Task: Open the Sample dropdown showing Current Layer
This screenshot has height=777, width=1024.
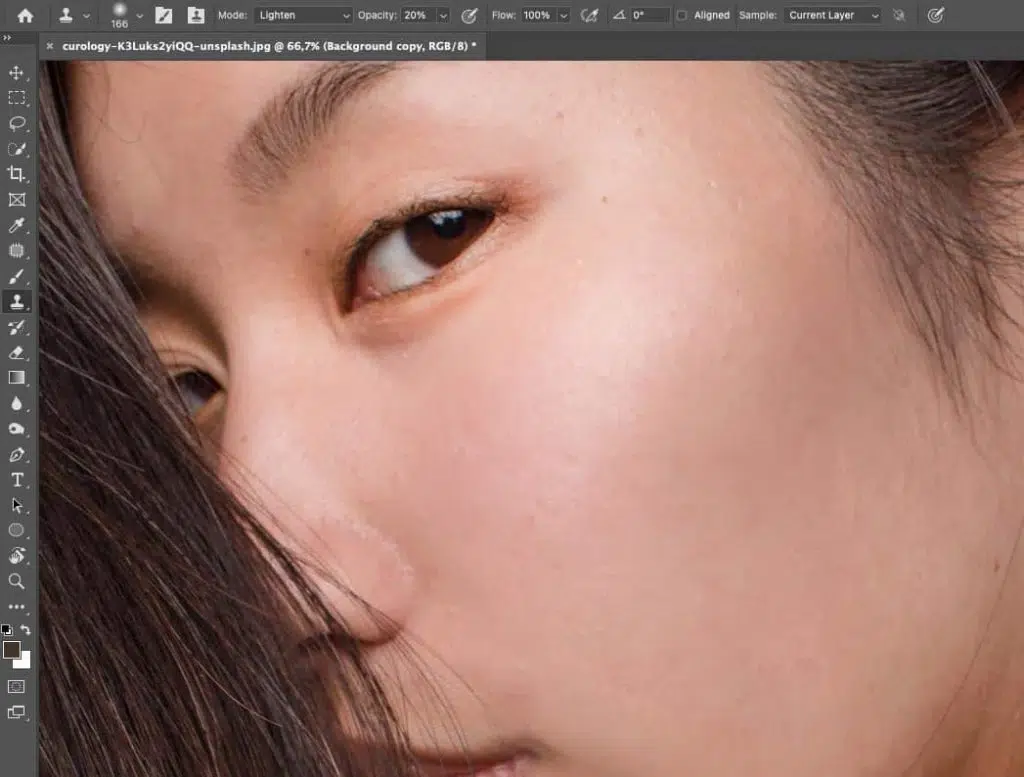Action: pyautogui.click(x=835, y=15)
